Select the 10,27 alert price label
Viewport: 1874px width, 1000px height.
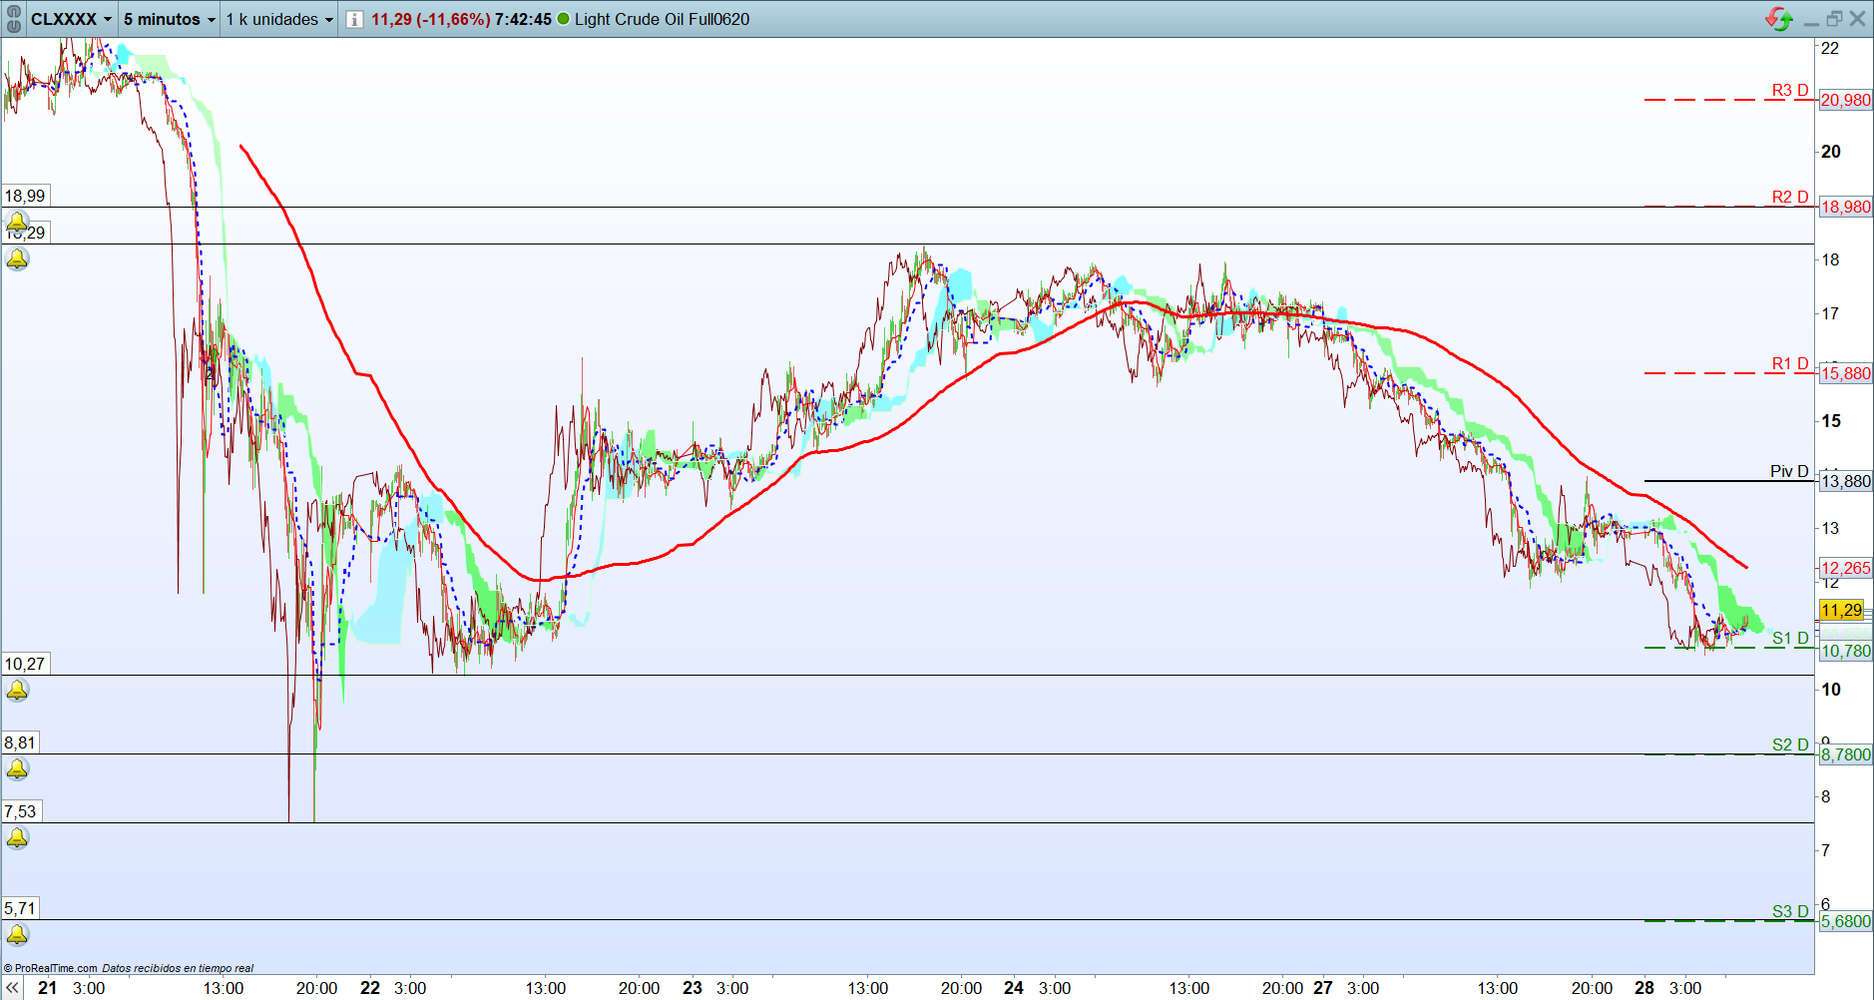pyautogui.click(x=25, y=664)
